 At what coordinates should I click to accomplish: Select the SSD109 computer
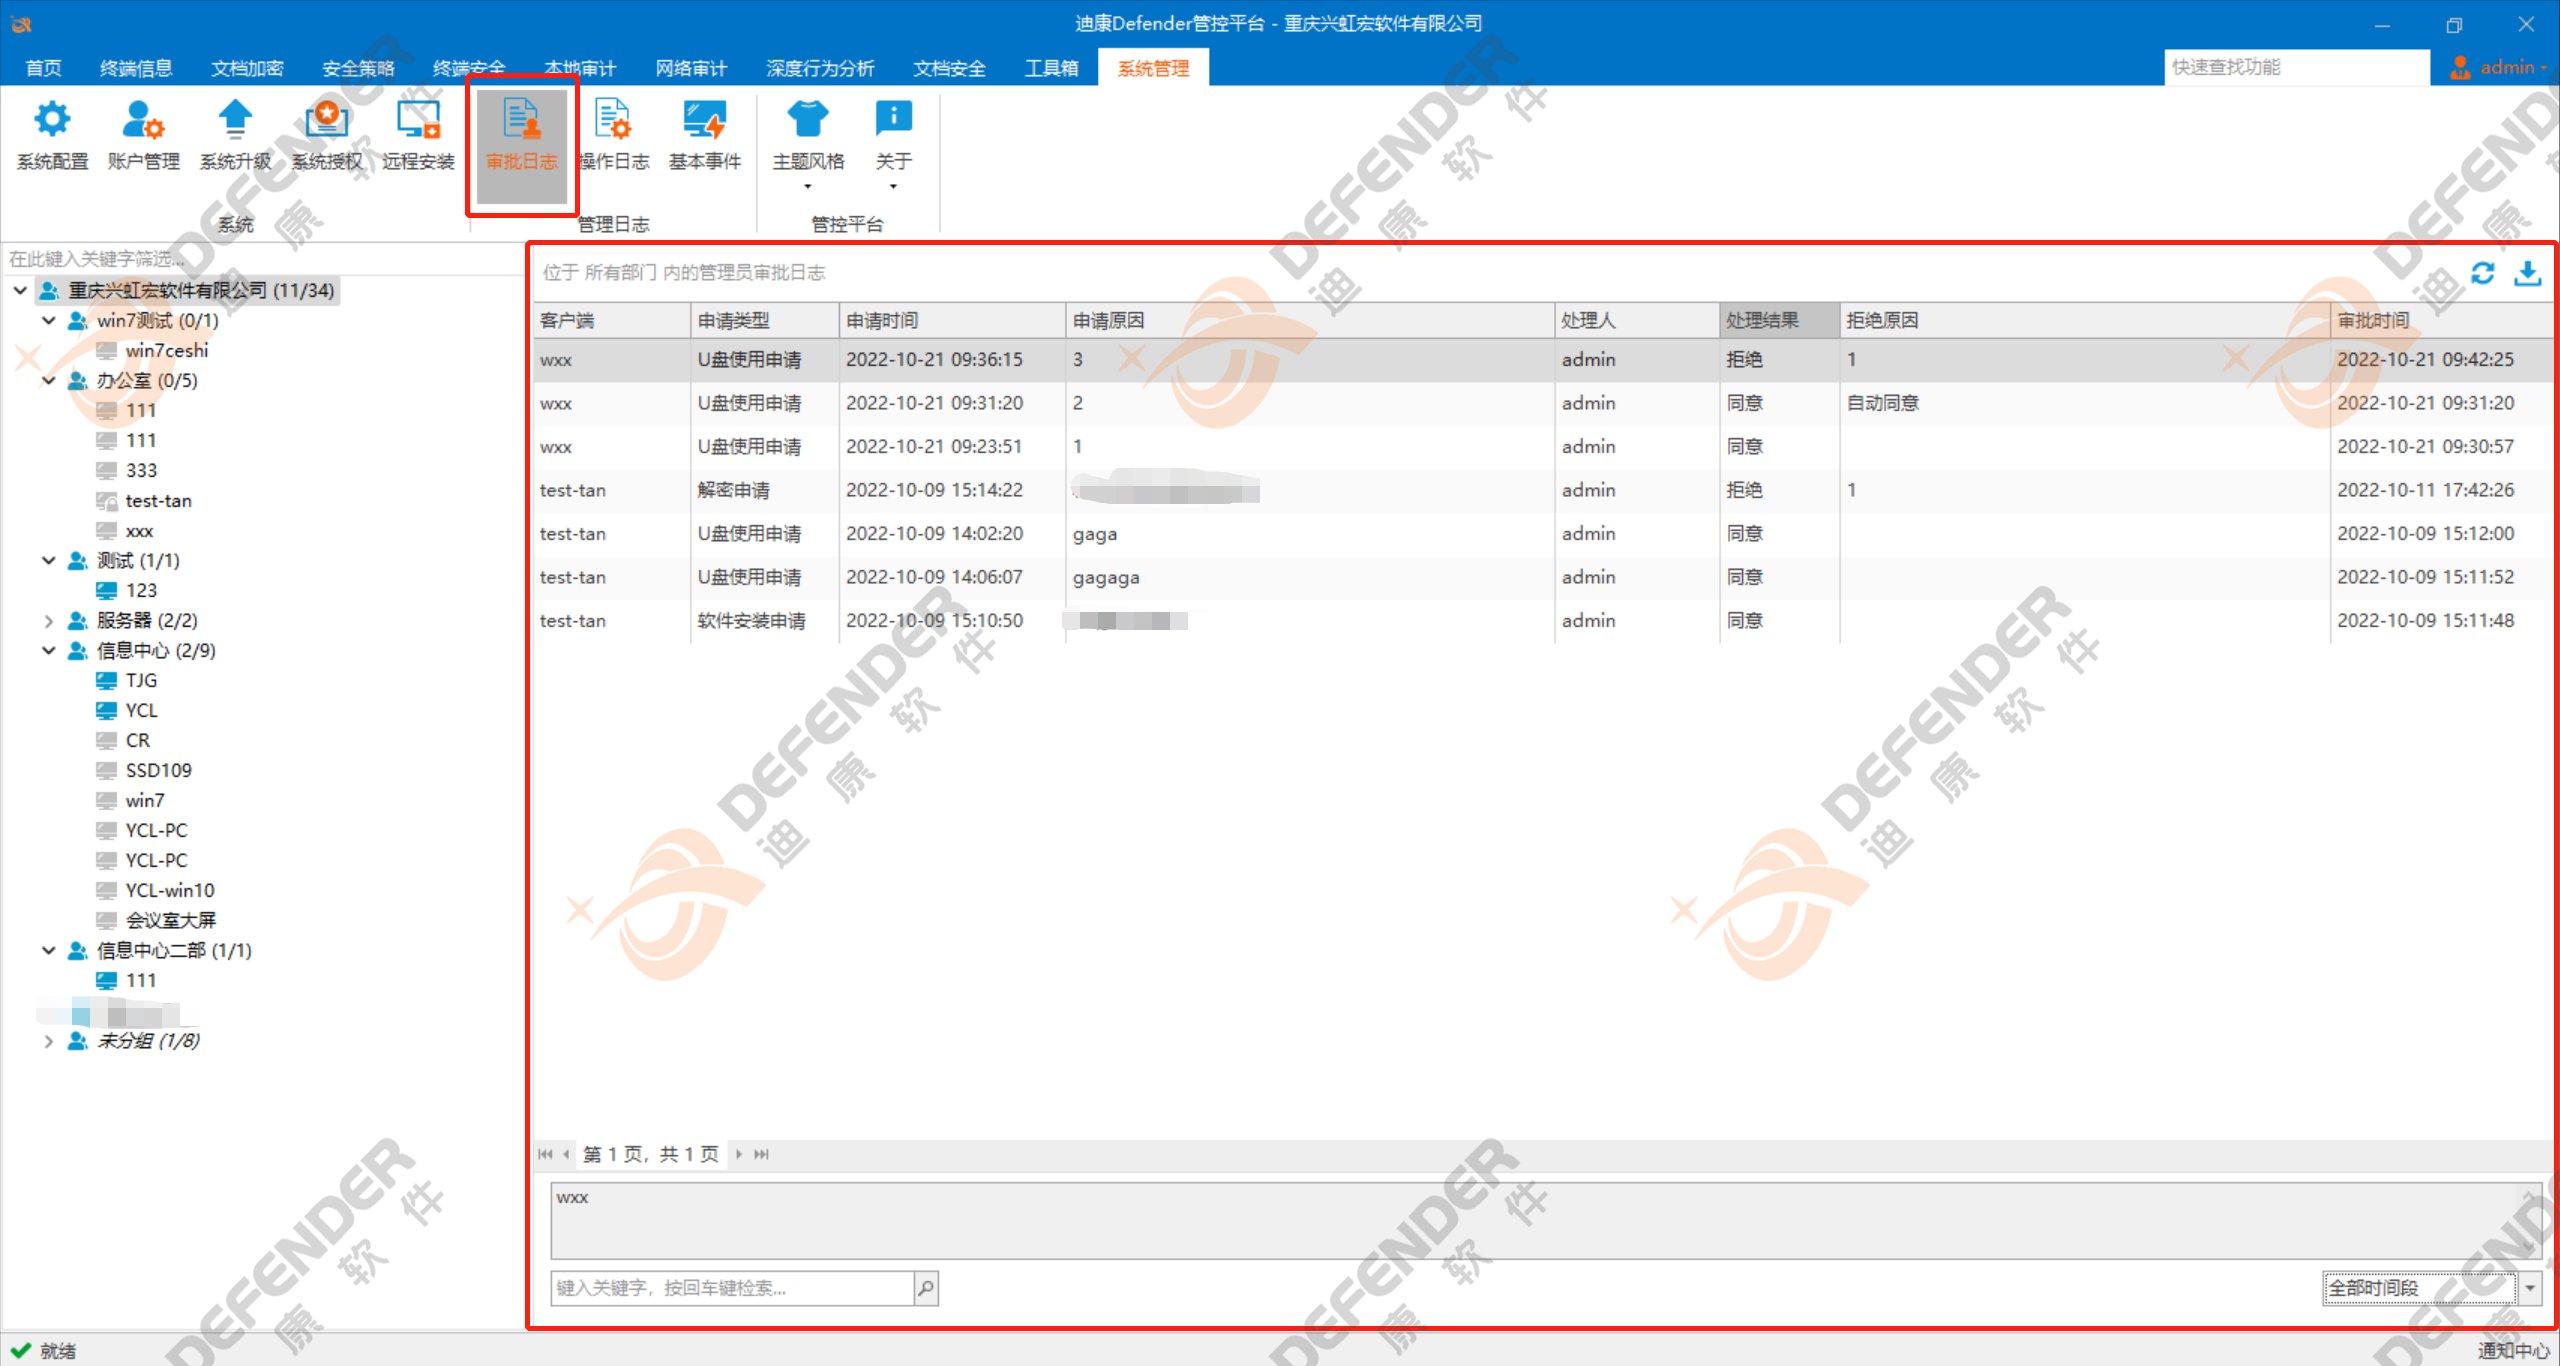pos(158,770)
